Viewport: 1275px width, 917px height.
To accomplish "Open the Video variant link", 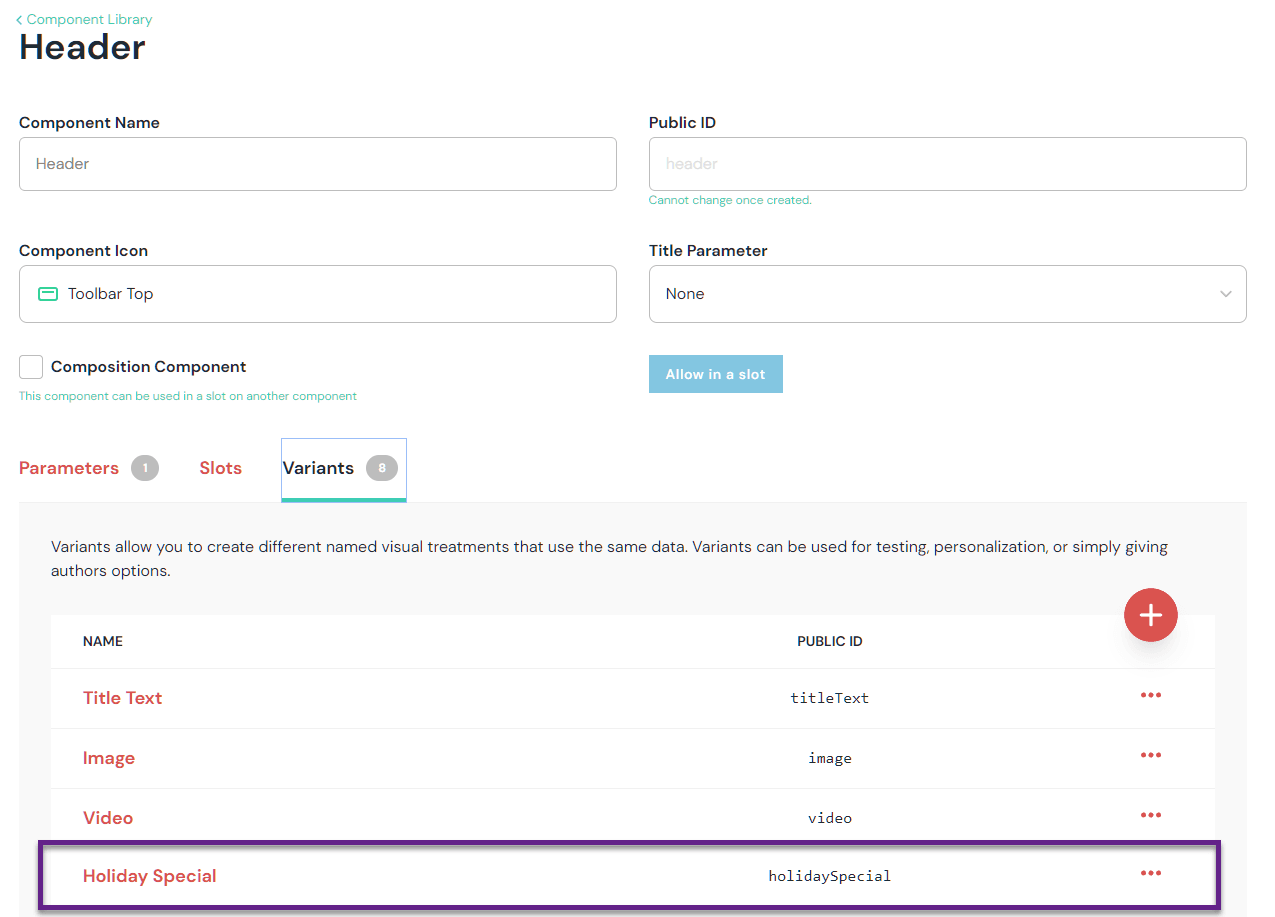I will click(108, 818).
